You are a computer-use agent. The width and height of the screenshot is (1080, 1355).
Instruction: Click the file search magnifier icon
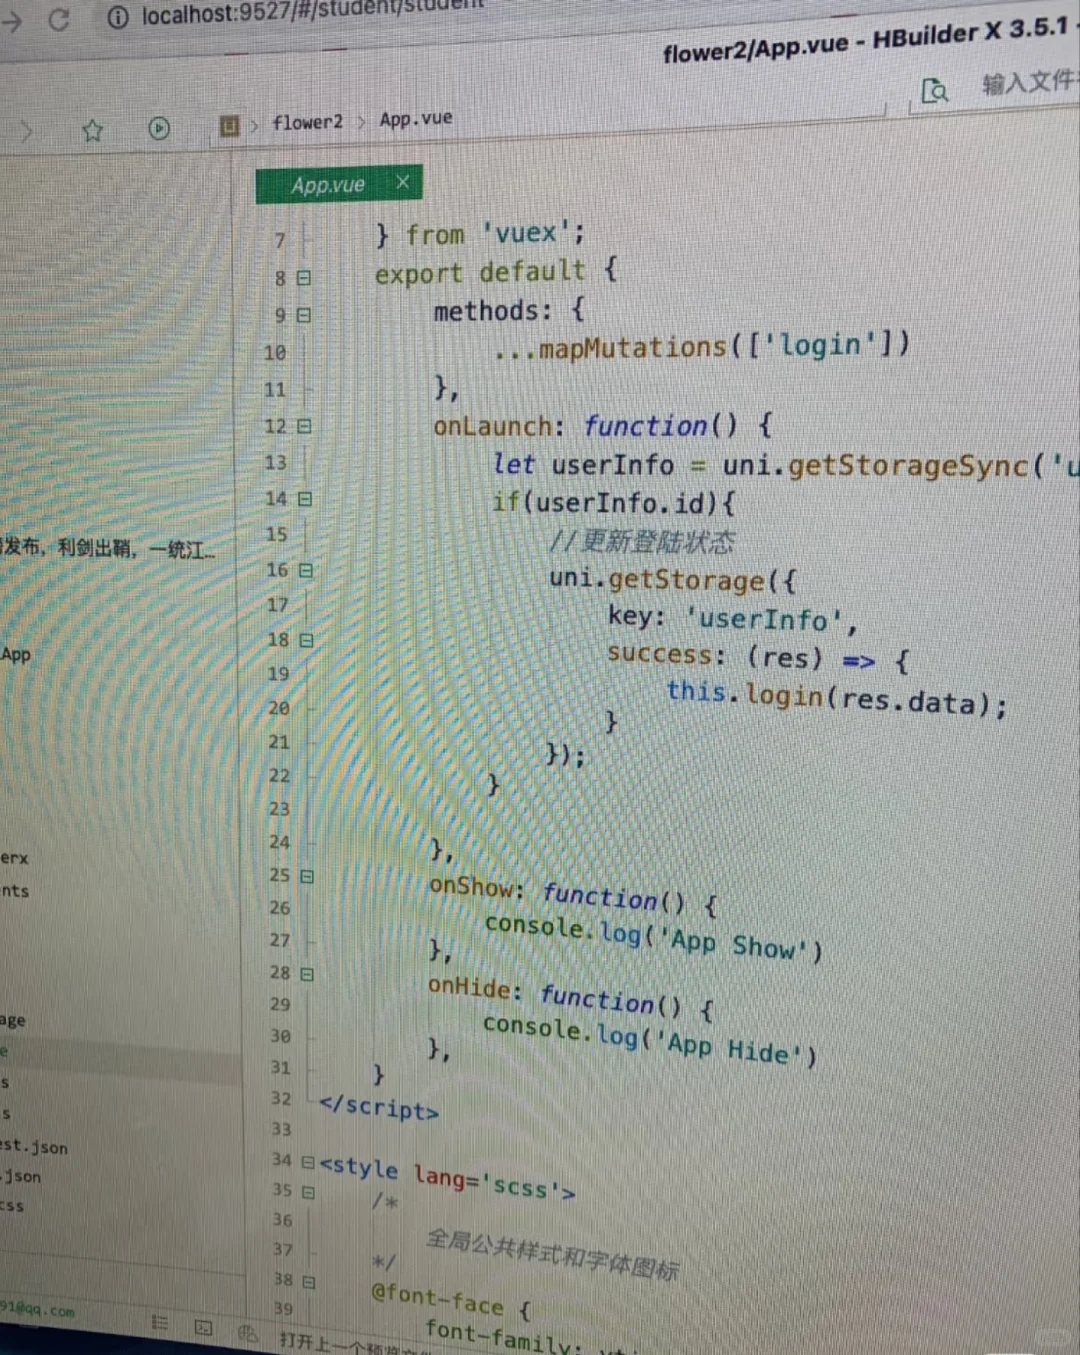tap(934, 91)
